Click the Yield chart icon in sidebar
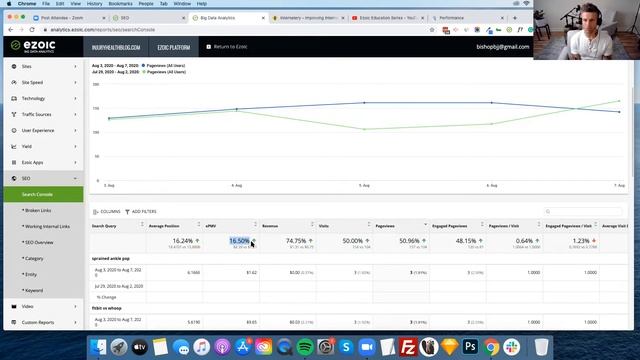640x360 pixels. (x=14, y=146)
